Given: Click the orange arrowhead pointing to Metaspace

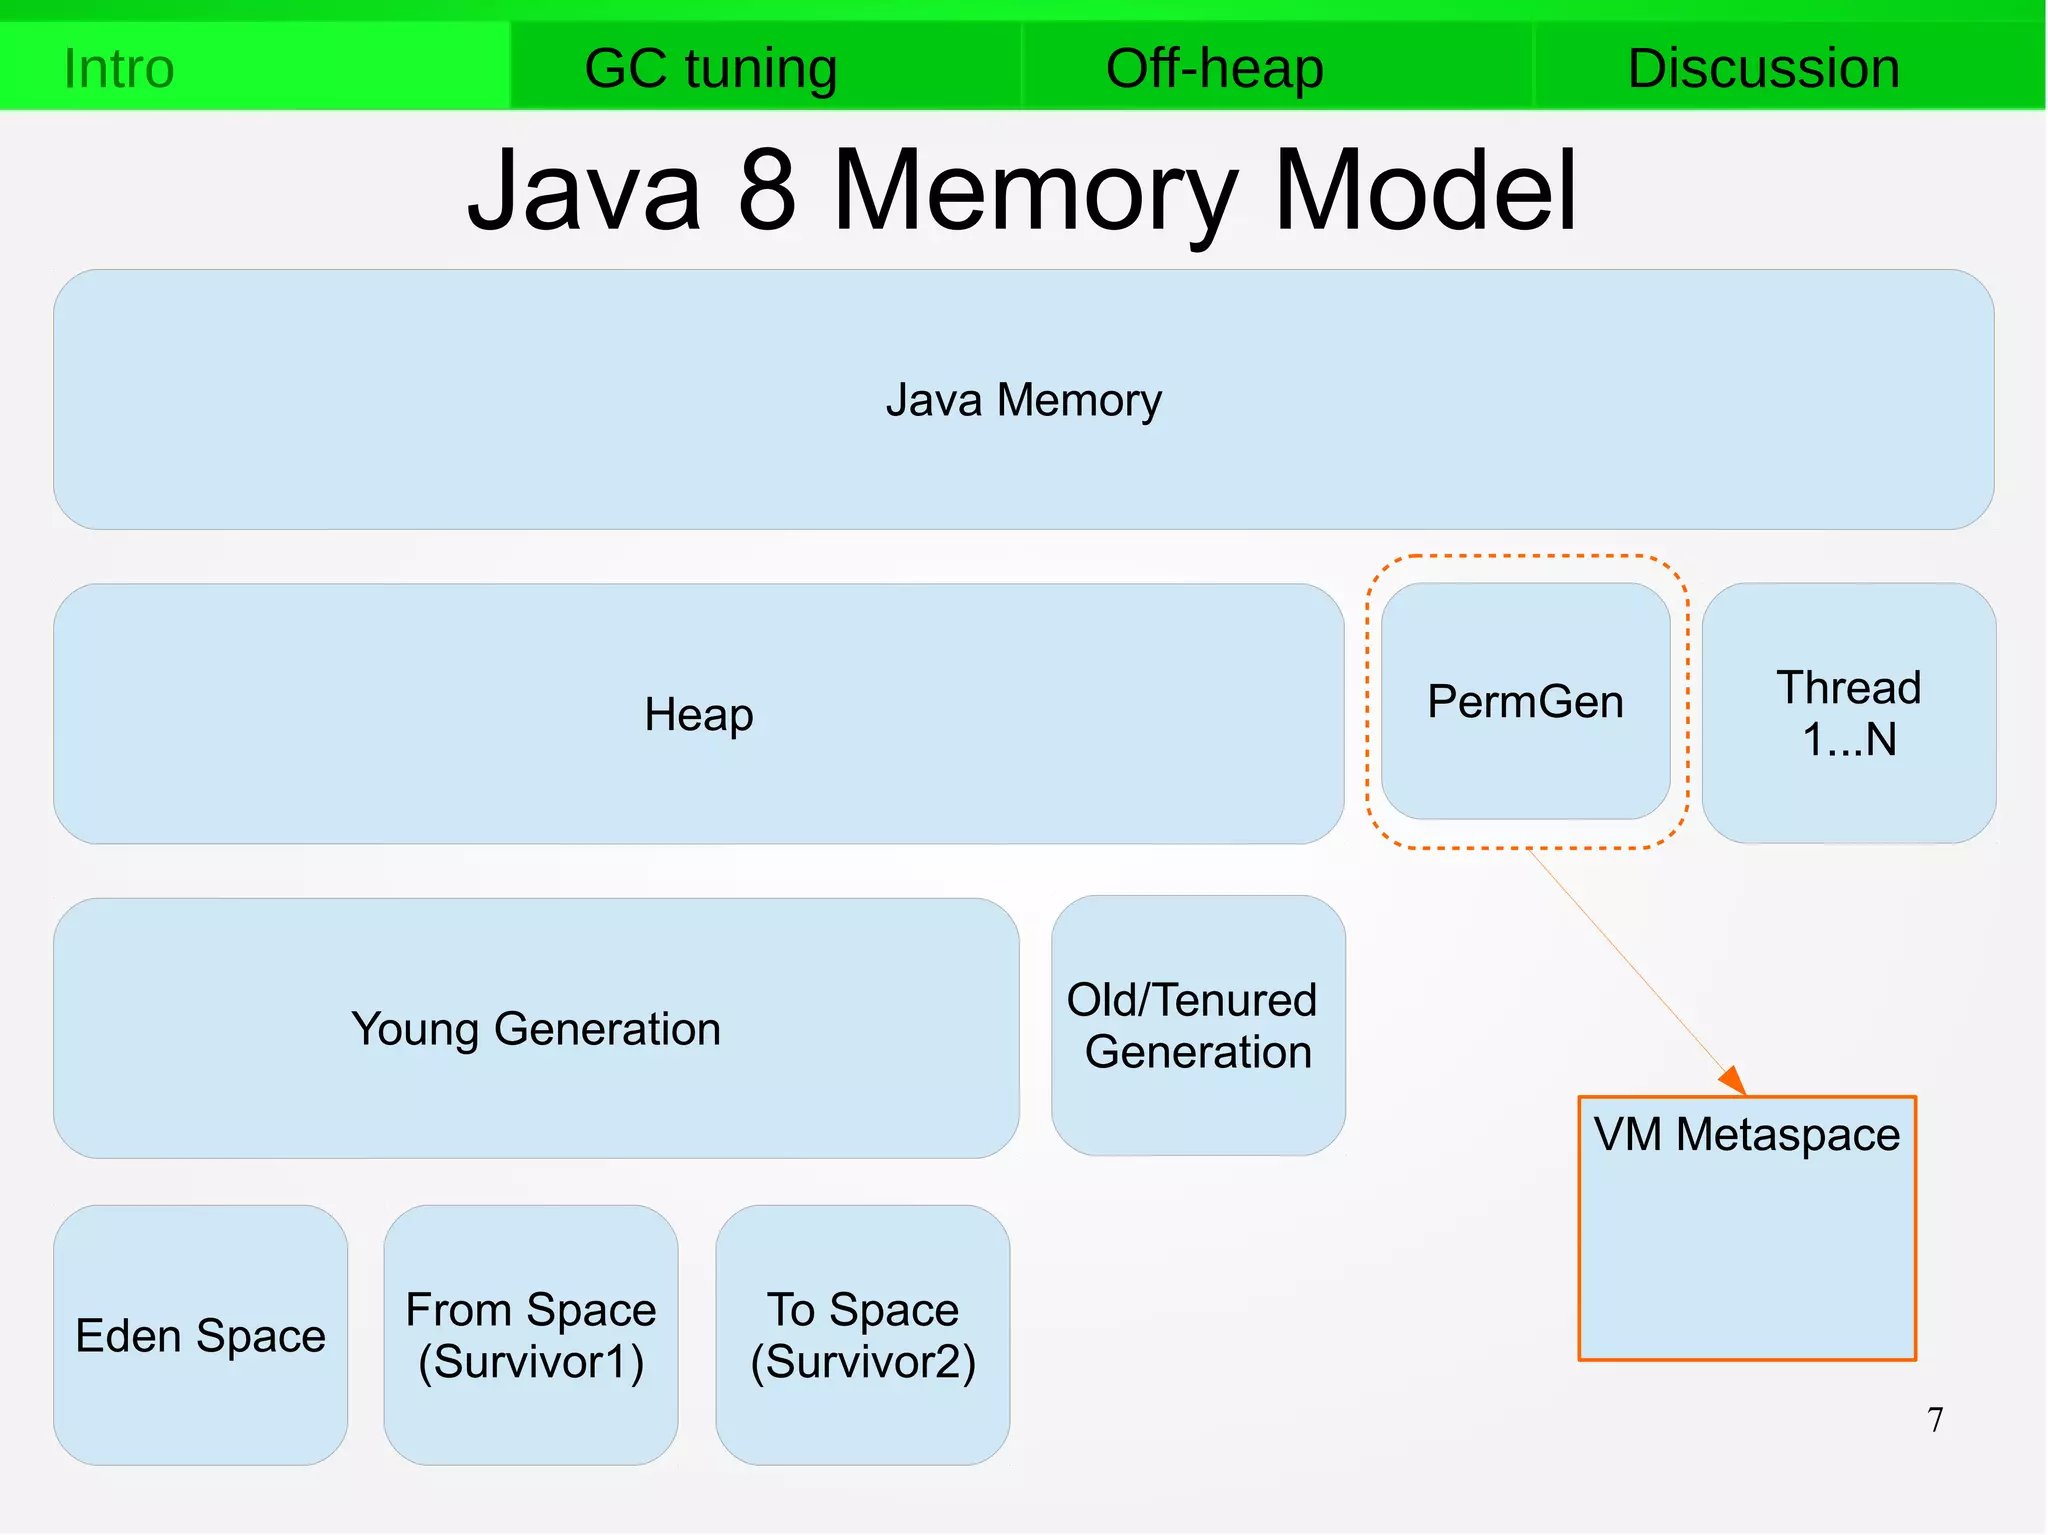Looking at the screenshot, I should tap(1734, 1081).
